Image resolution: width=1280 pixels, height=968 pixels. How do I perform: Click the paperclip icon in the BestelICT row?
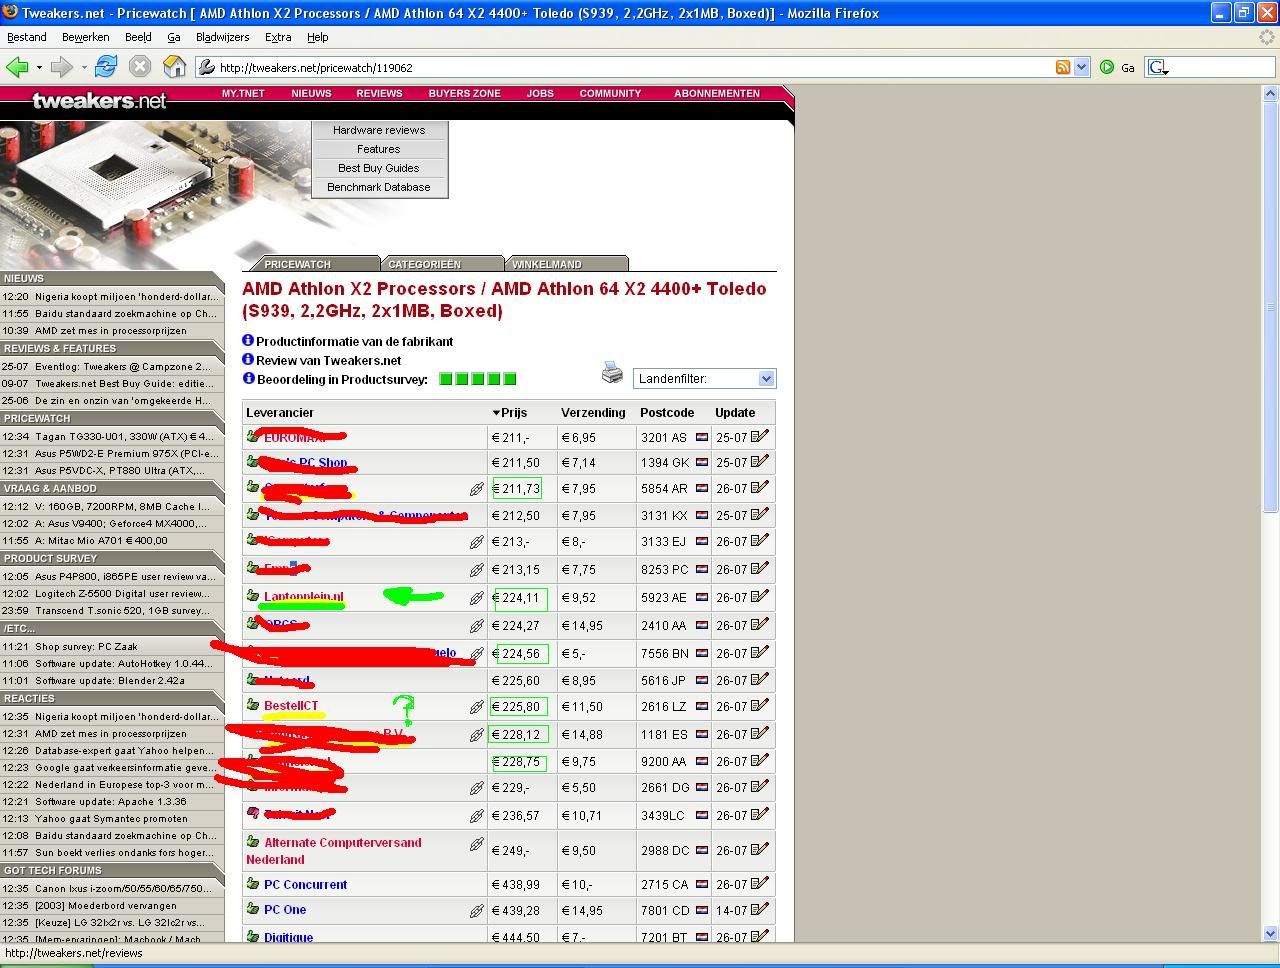[477, 707]
